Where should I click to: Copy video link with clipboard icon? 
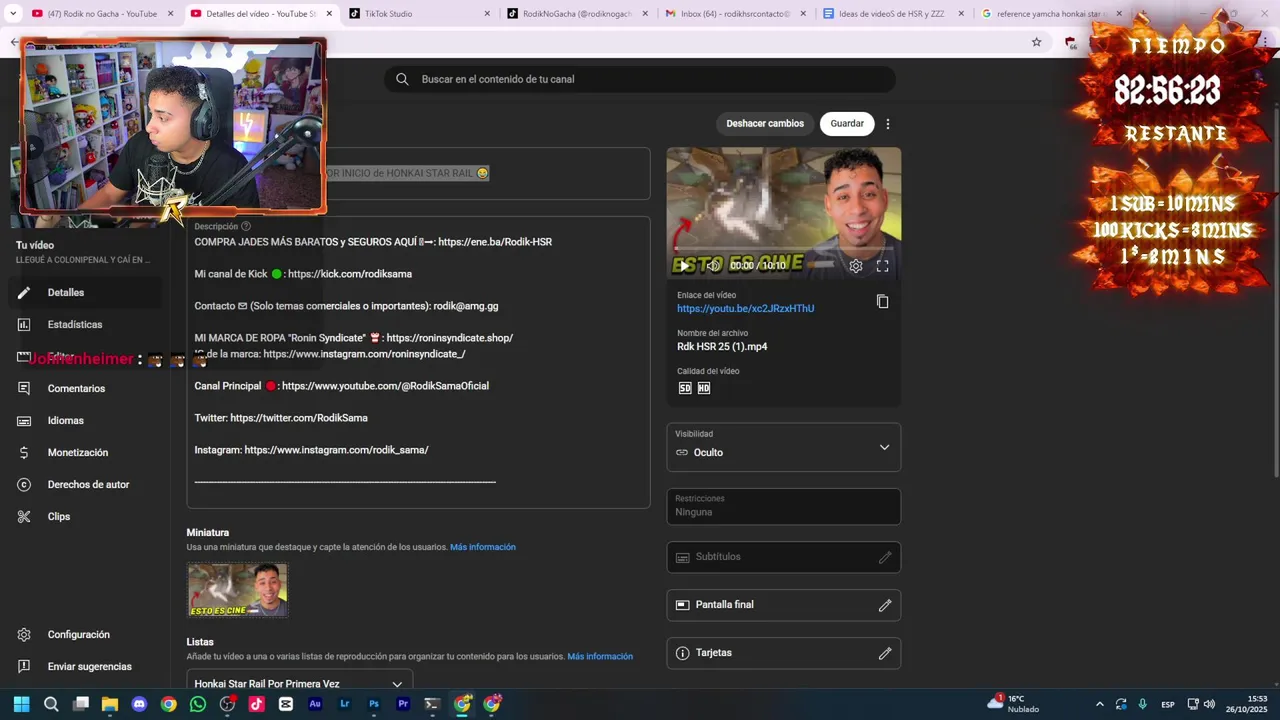pos(882,301)
